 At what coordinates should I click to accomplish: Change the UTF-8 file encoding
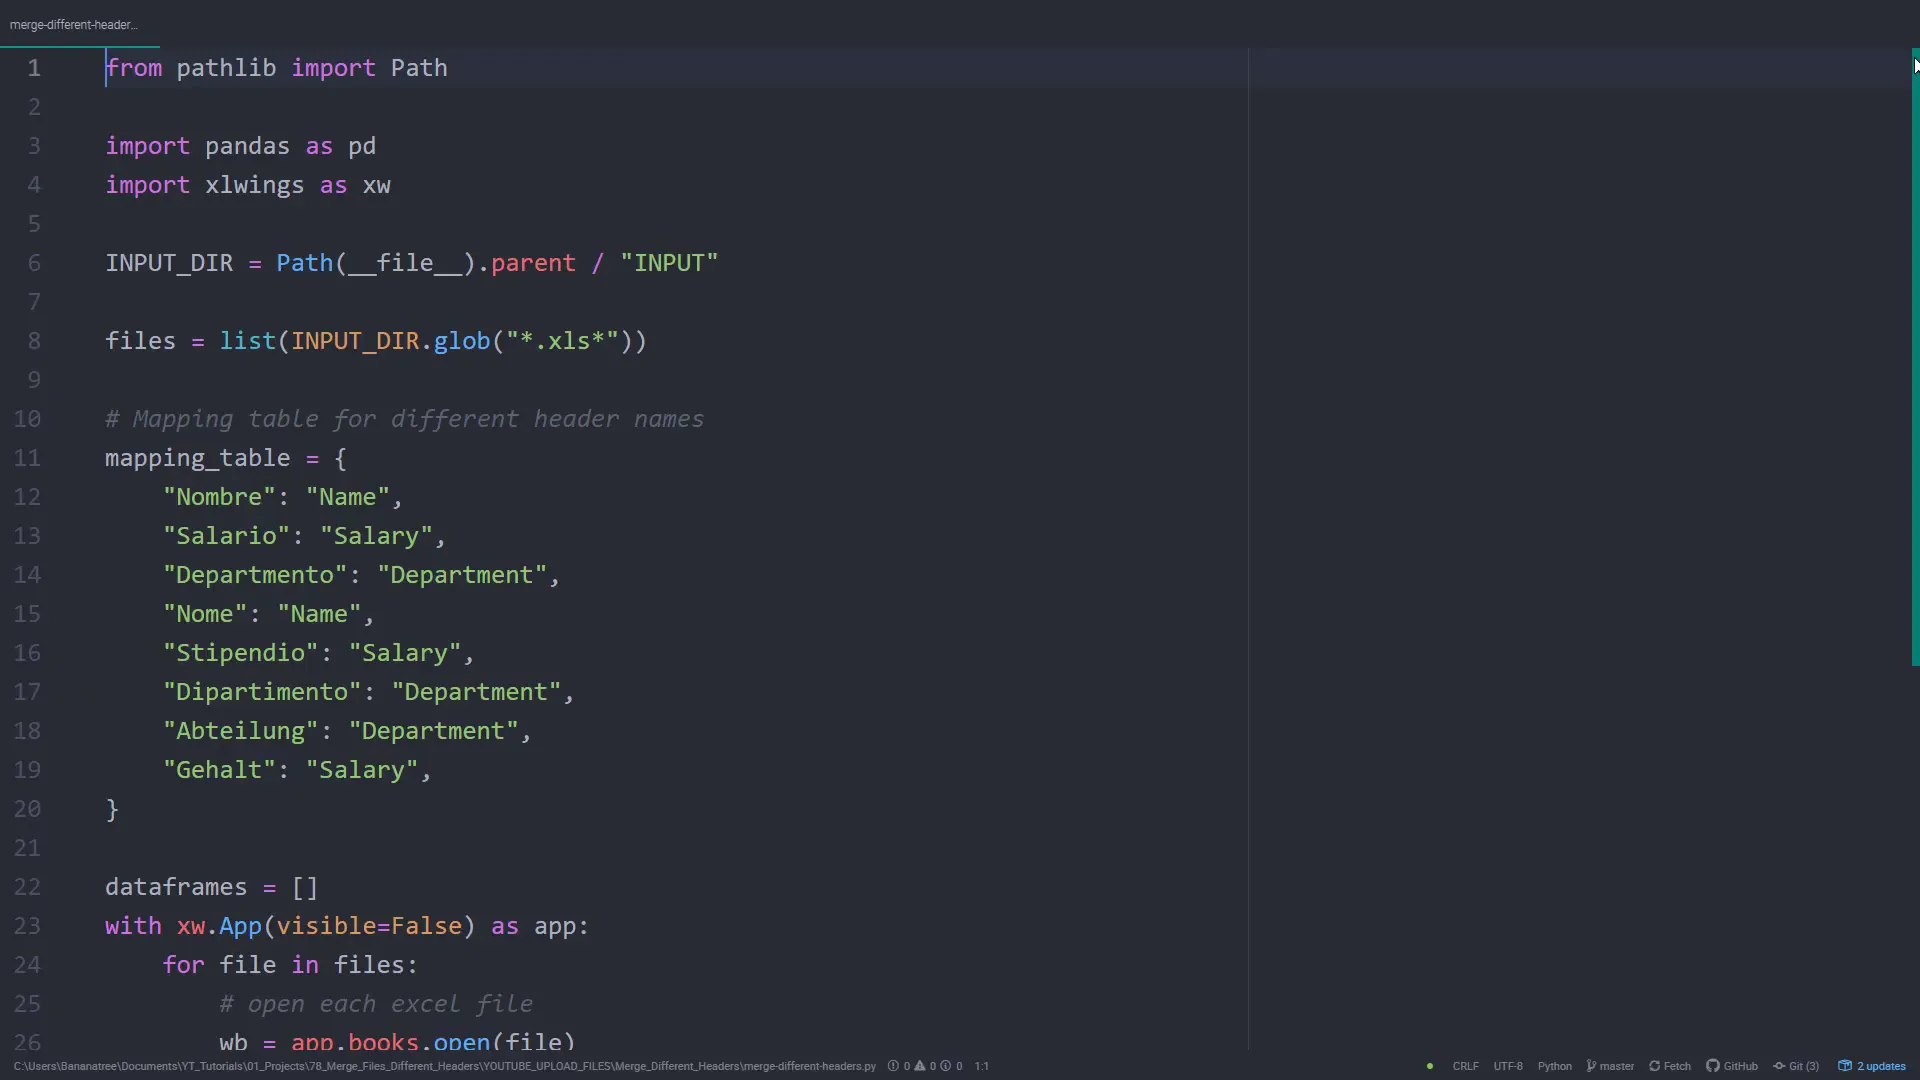click(x=1508, y=1066)
